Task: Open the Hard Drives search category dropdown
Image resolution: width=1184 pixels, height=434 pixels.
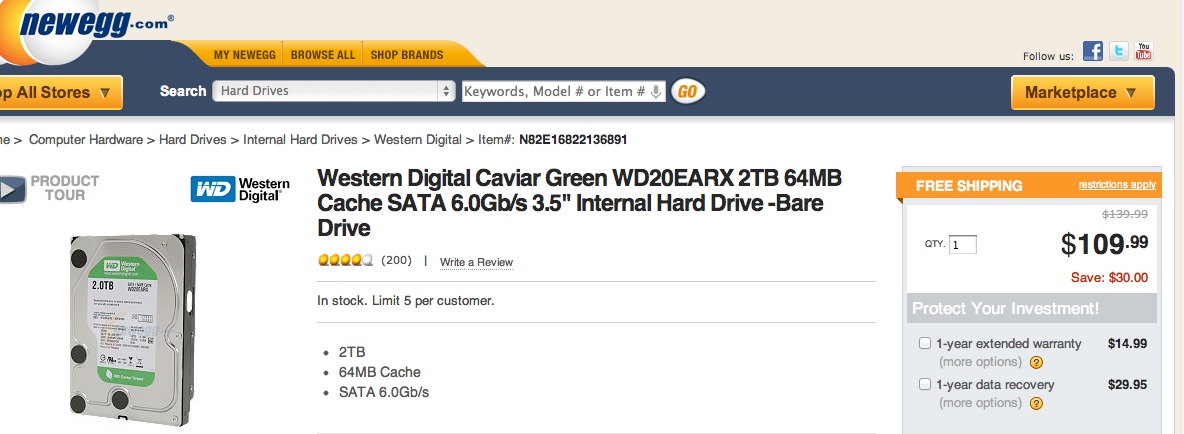Action: [x=334, y=91]
